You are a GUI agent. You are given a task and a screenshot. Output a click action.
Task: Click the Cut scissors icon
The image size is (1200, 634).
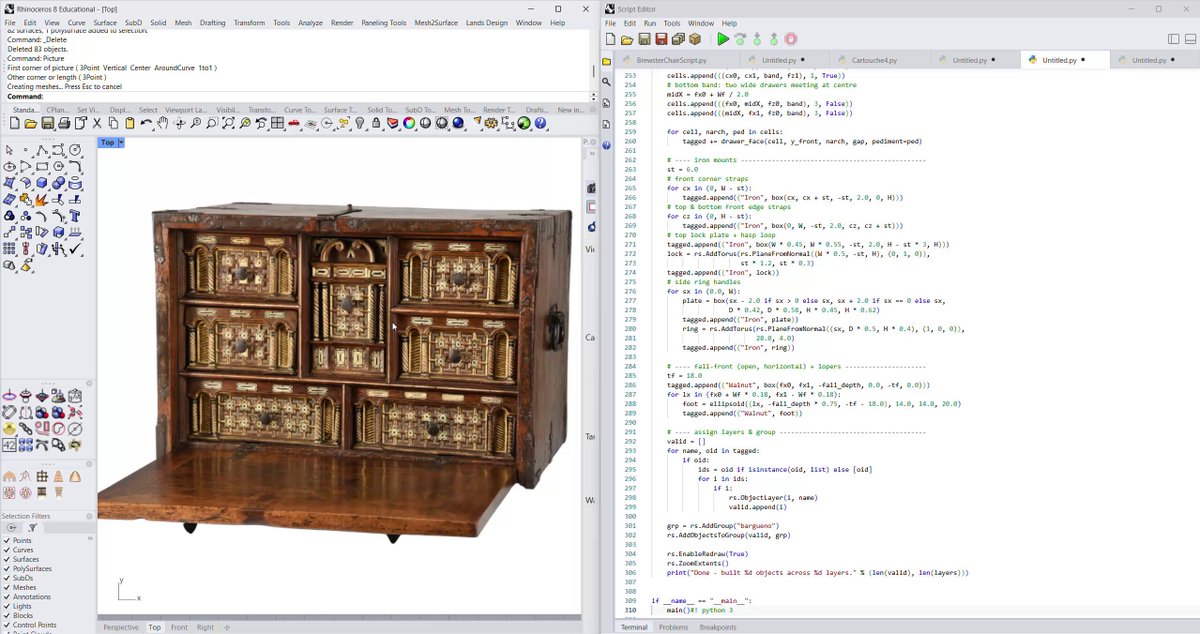click(97, 123)
